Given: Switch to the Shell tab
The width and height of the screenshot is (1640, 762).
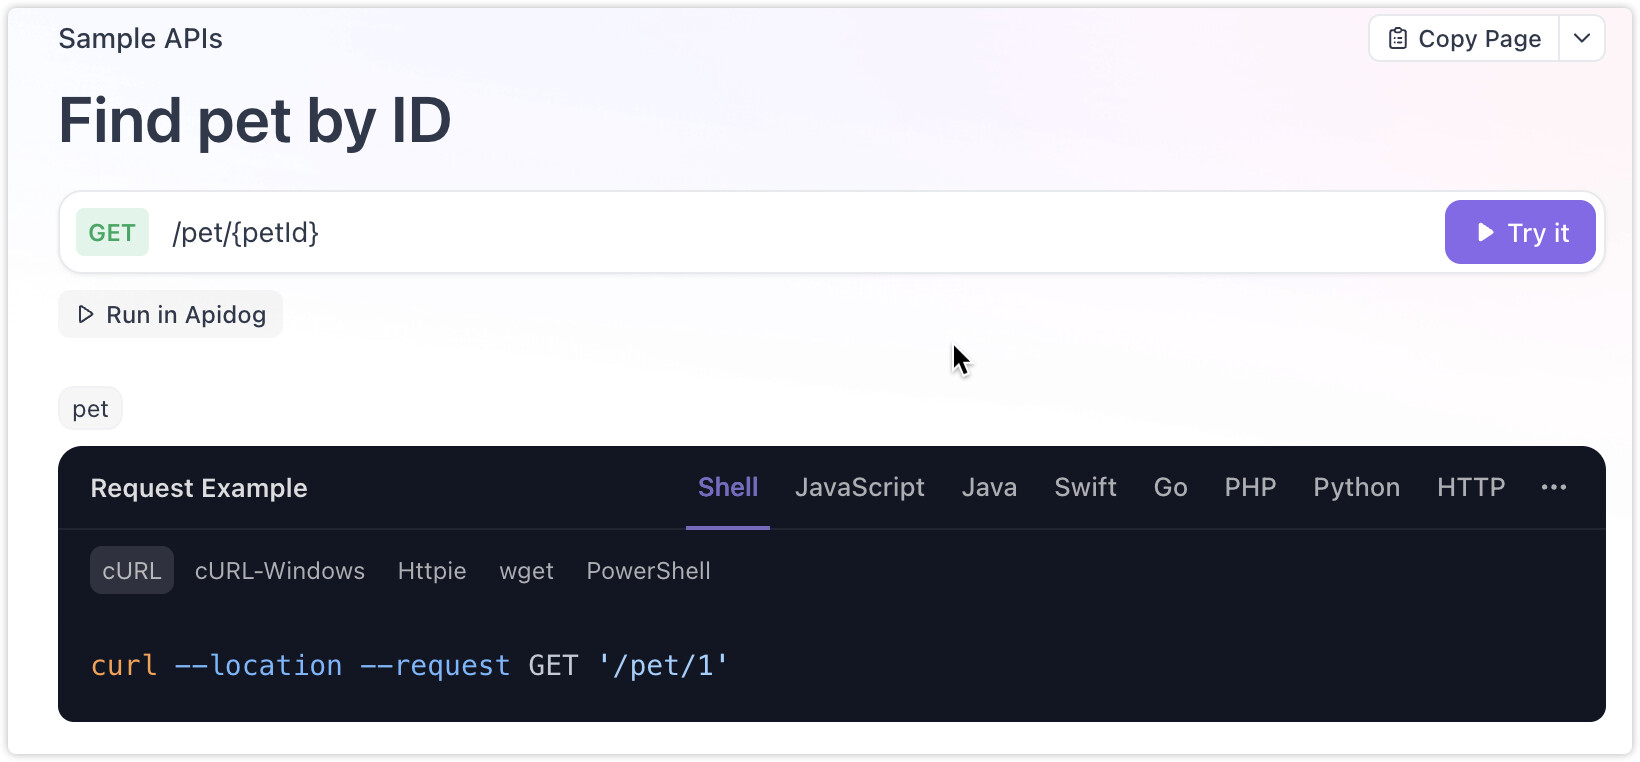Looking at the screenshot, I should click(x=728, y=487).
